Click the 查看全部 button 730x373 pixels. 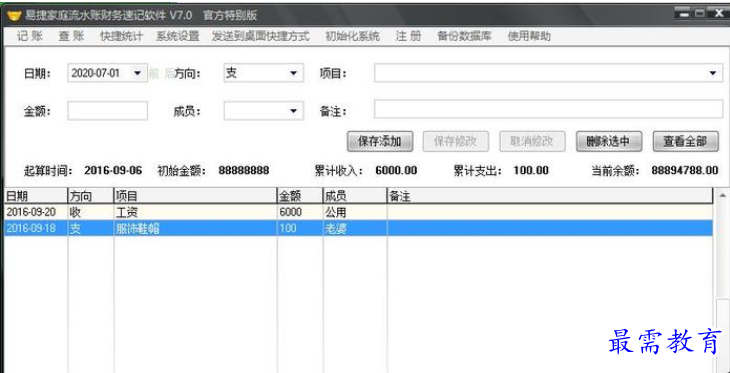(x=686, y=141)
